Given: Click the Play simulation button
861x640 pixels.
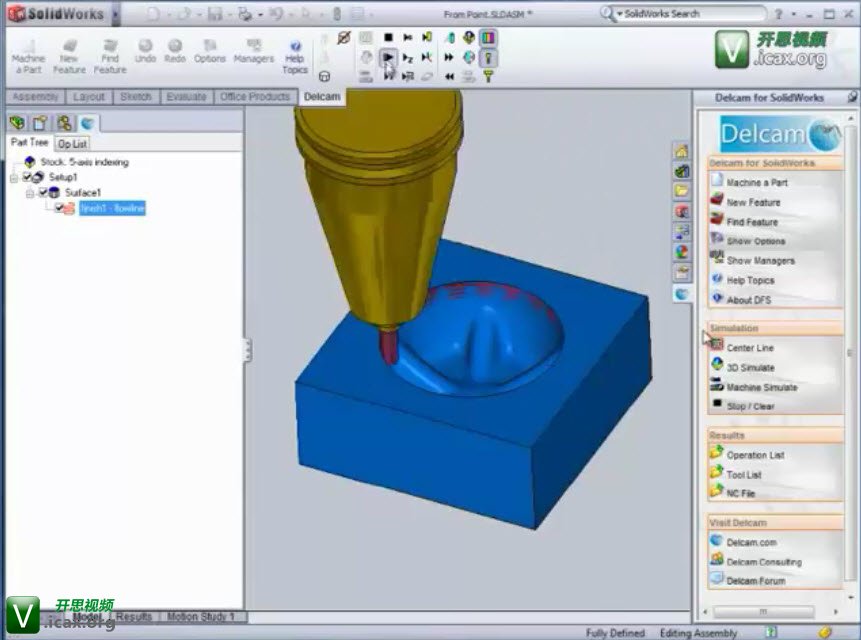Looking at the screenshot, I should (x=388, y=57).
